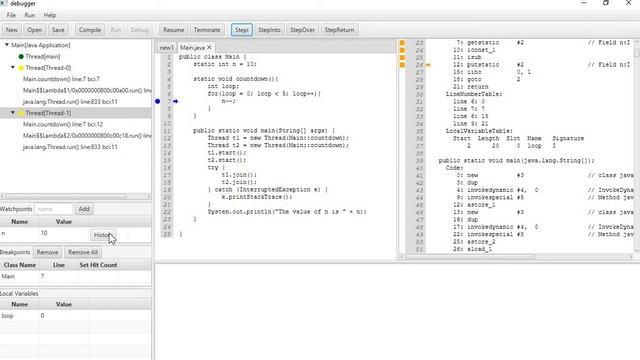The height and width of the screenshot is (360, 640).
Task: Click the StepOver button
Action: (x=302, y=30)
